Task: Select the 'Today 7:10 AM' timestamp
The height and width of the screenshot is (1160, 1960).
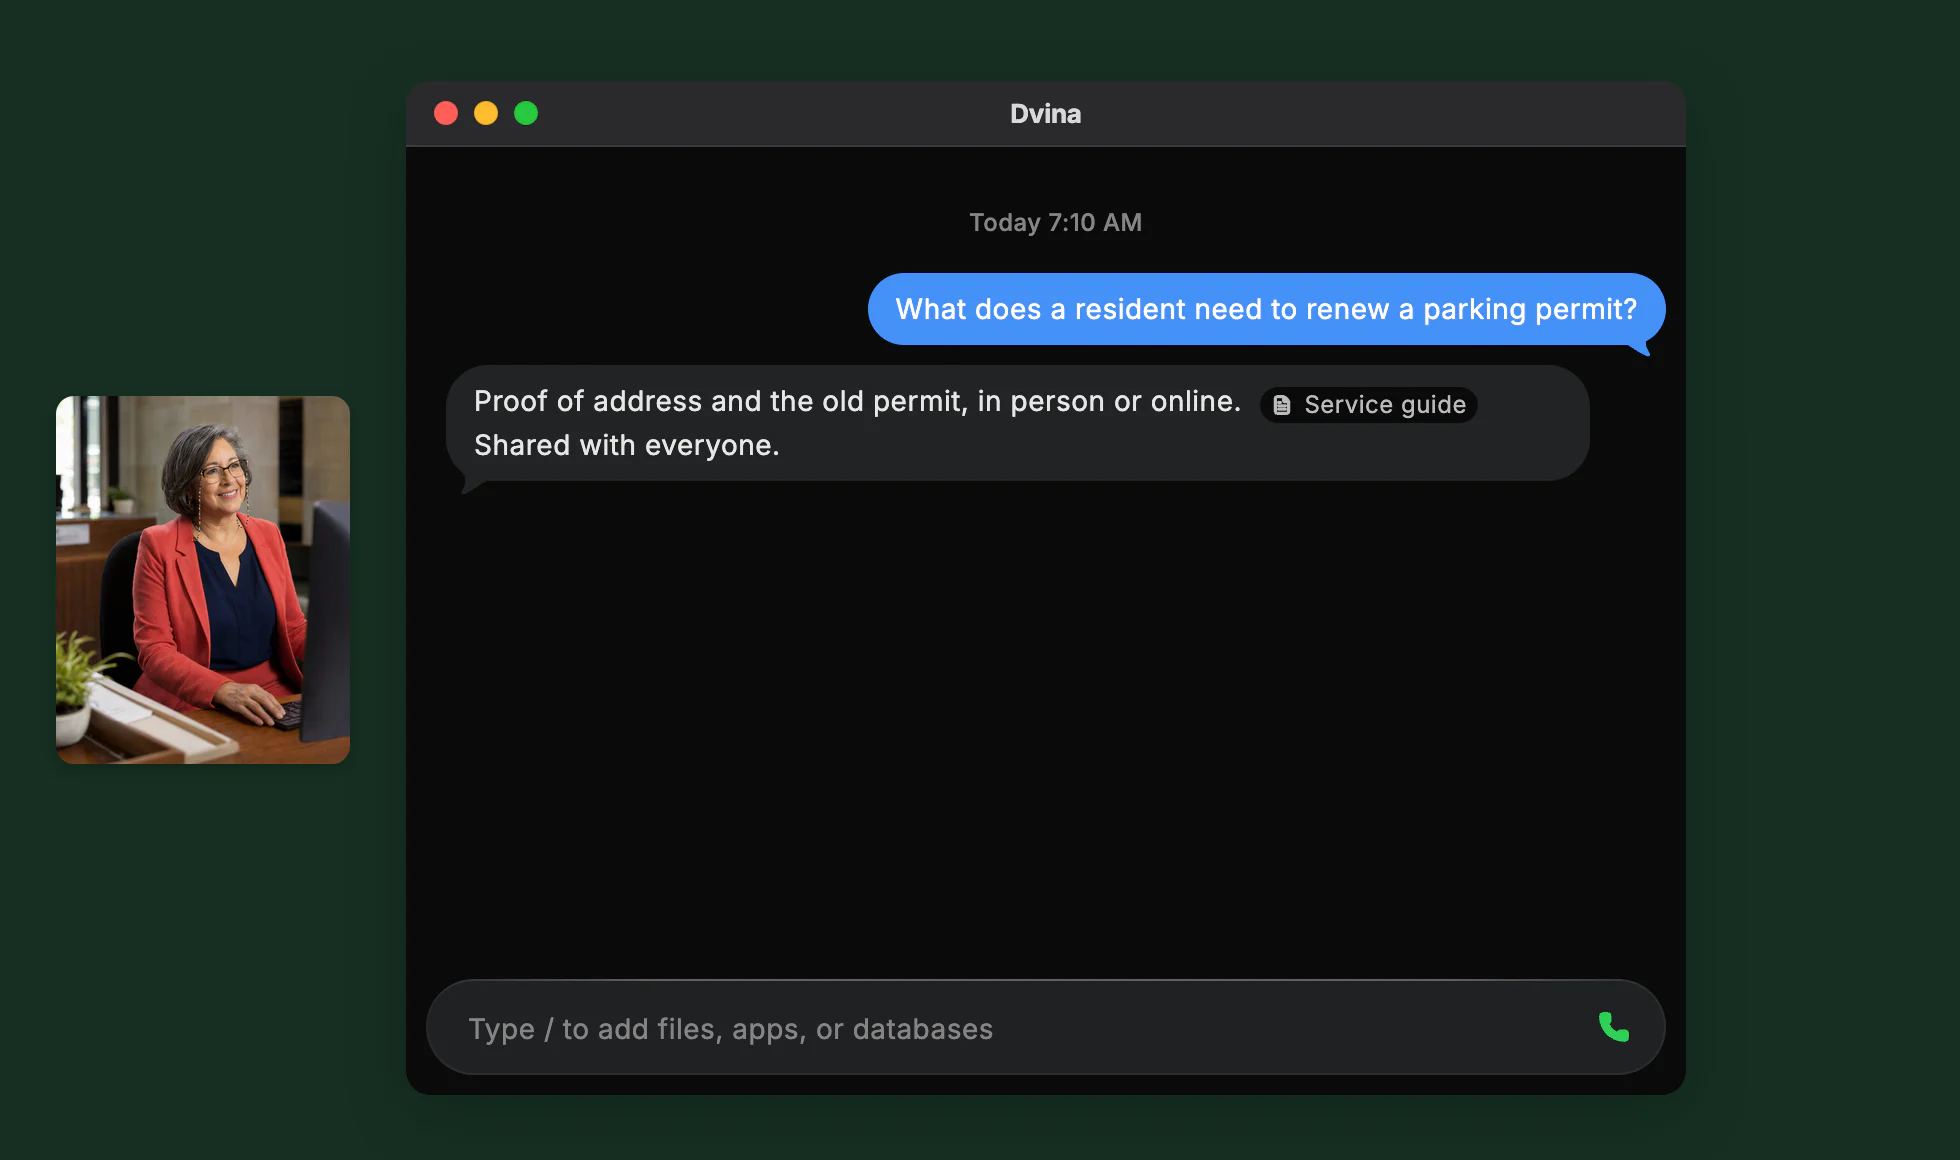Action: click(x=1055, y=222)
